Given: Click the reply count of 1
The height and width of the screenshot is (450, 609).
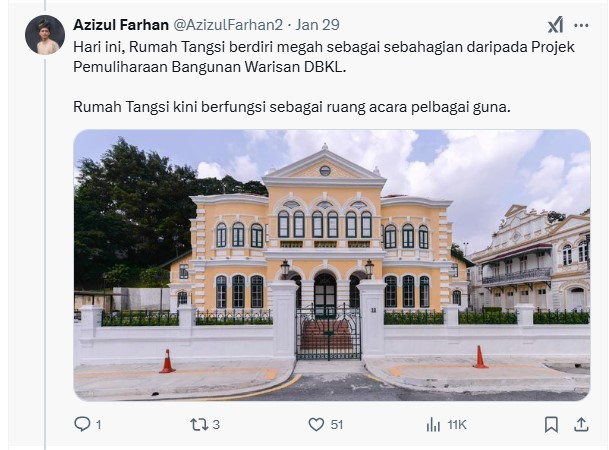Looking at the screenshot, I should 99,425.
